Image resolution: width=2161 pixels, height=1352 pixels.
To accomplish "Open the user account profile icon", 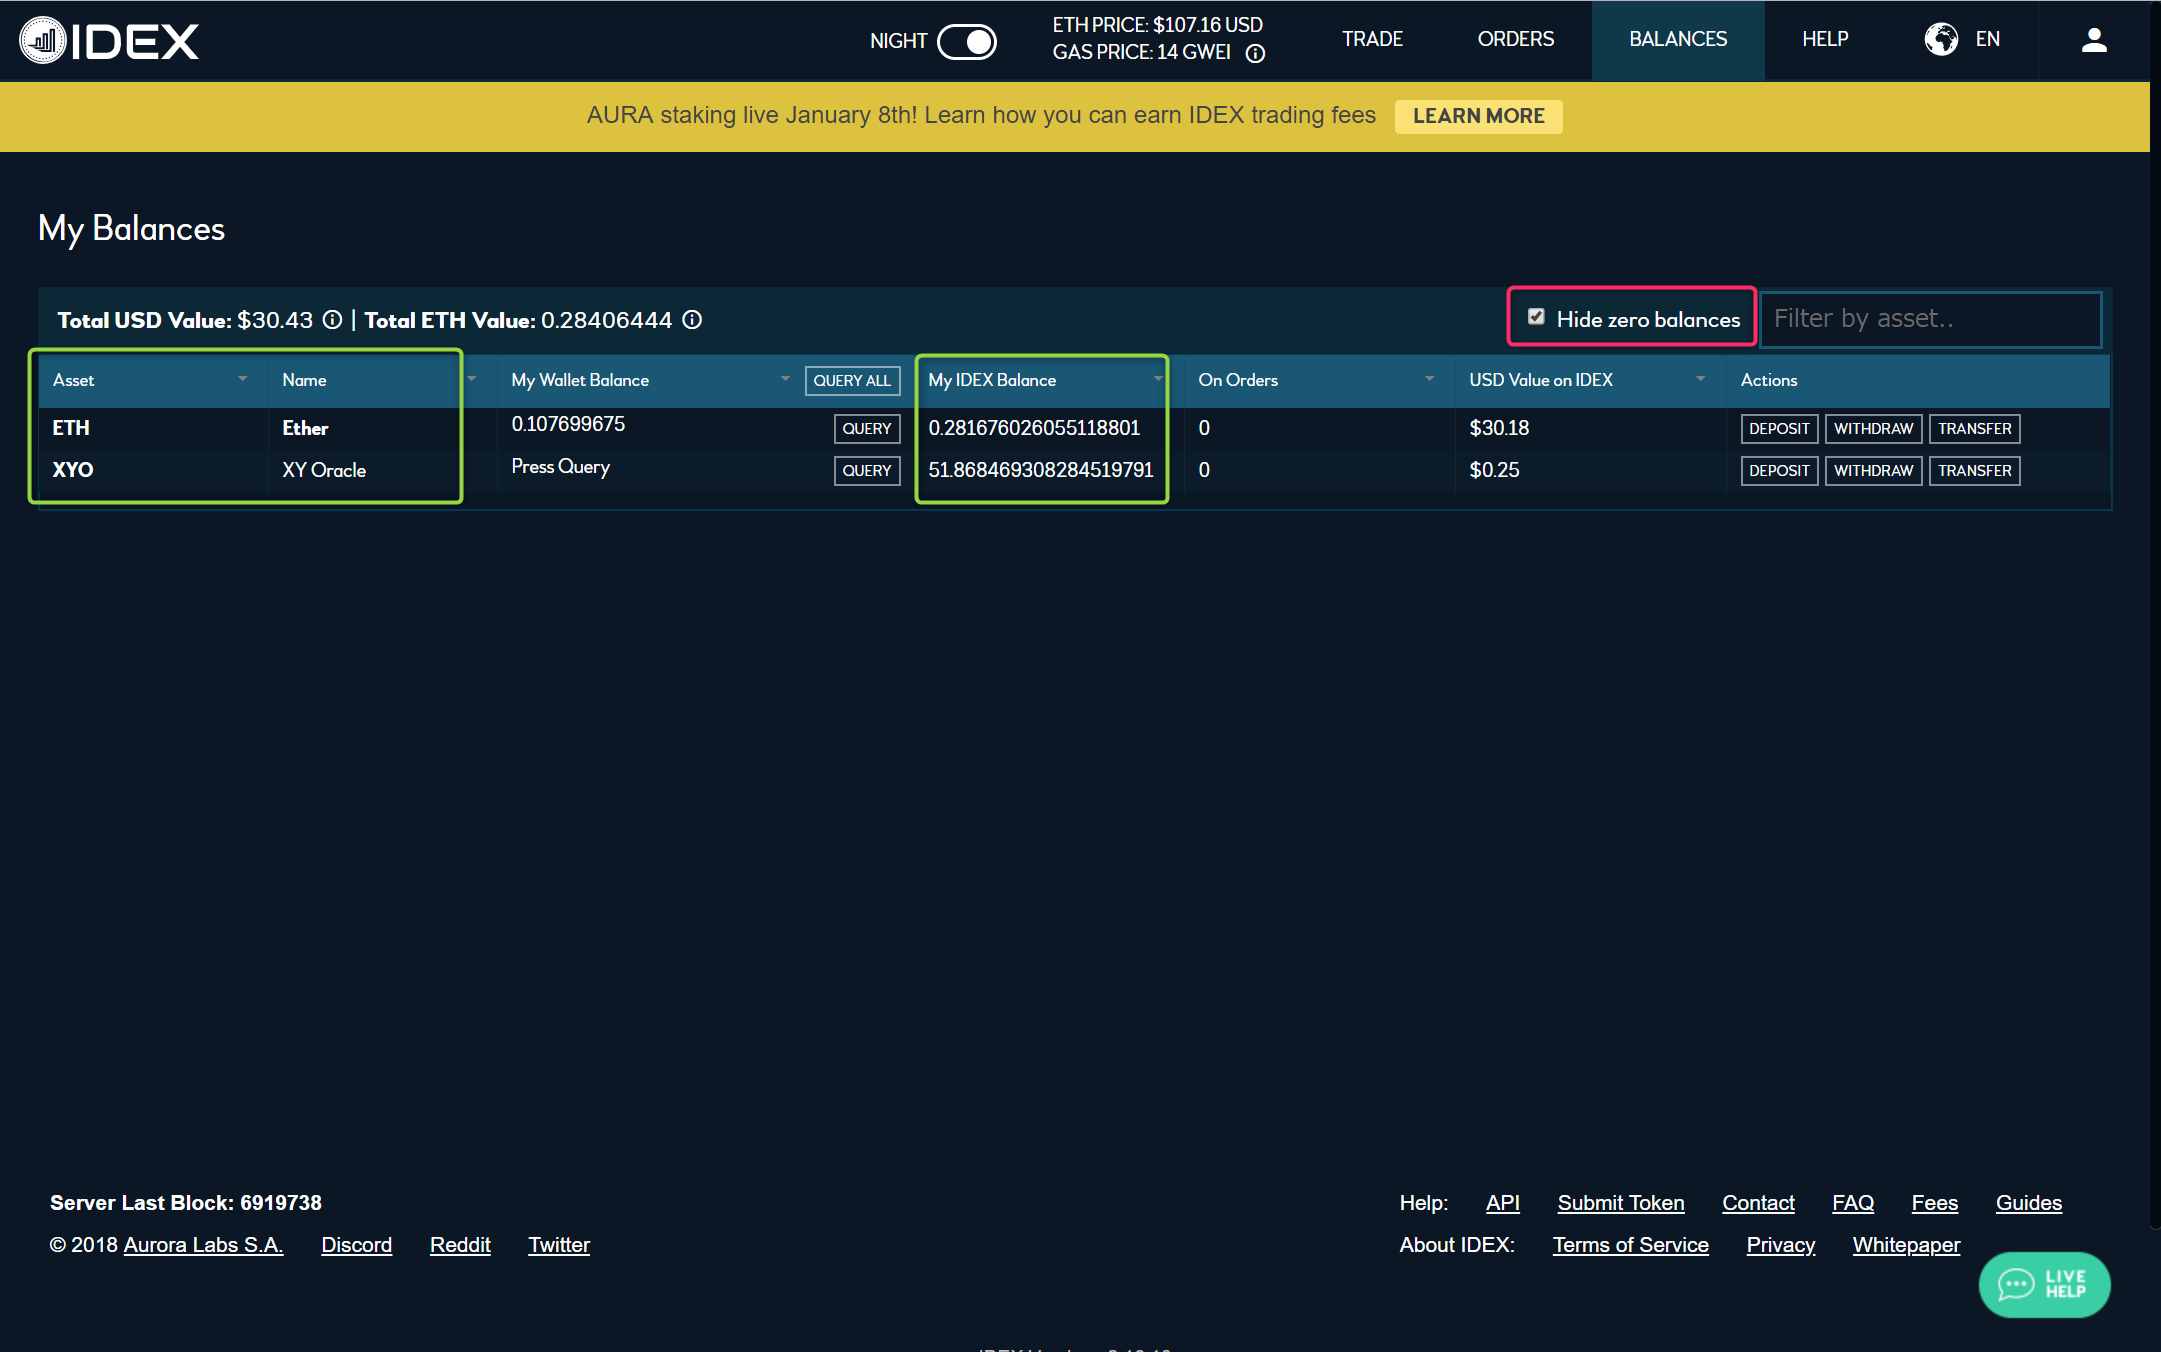I will pos(2094,40).
